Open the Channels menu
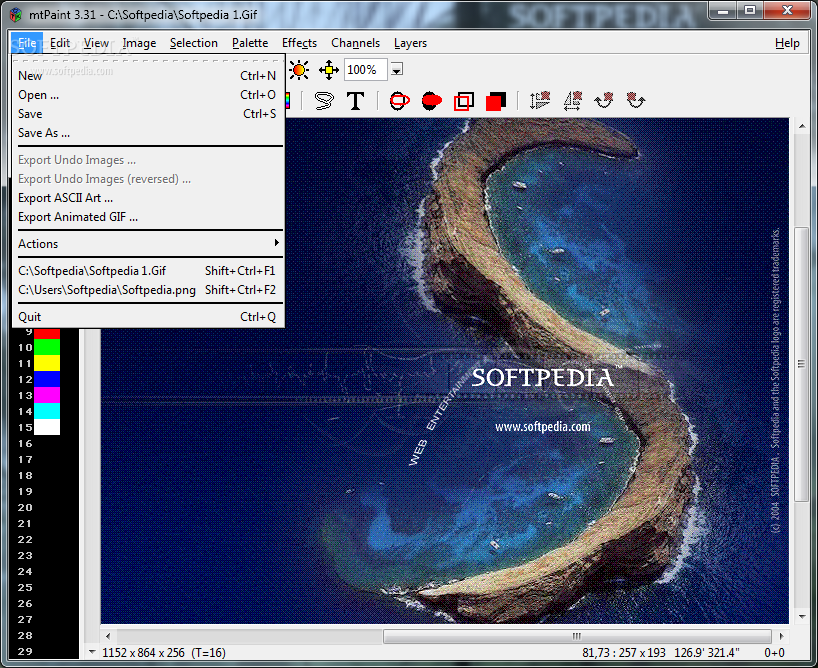 [x=355, y=43]
